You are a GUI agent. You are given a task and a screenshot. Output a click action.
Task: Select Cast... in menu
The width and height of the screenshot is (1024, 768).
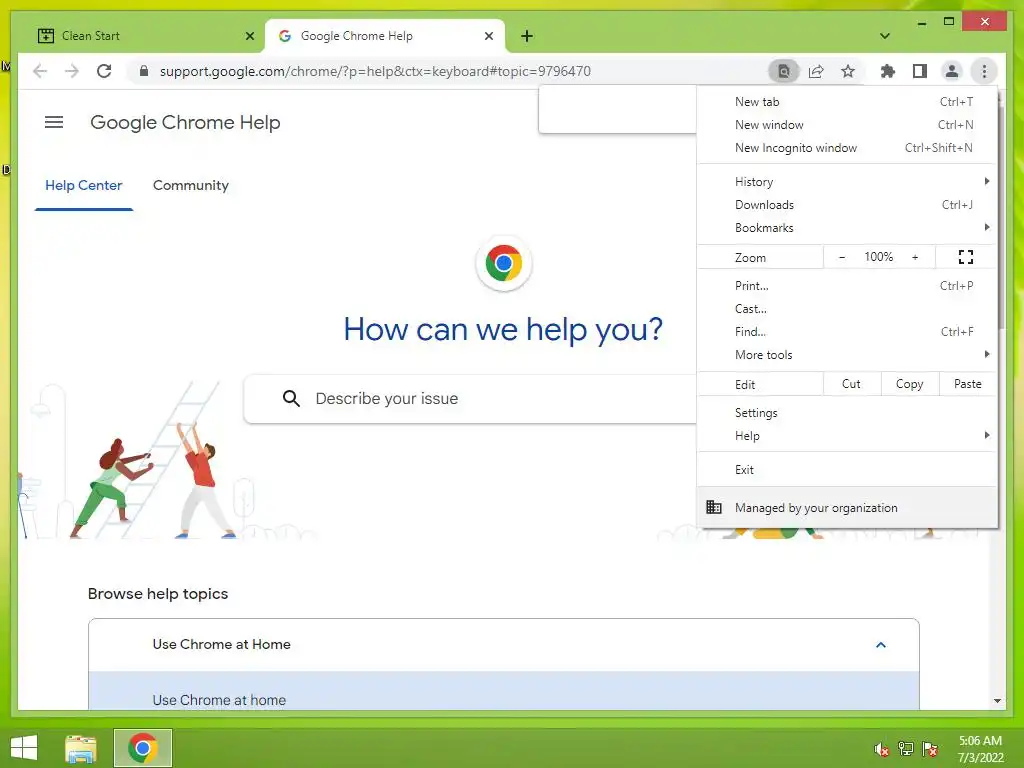[x=847, y=308]
